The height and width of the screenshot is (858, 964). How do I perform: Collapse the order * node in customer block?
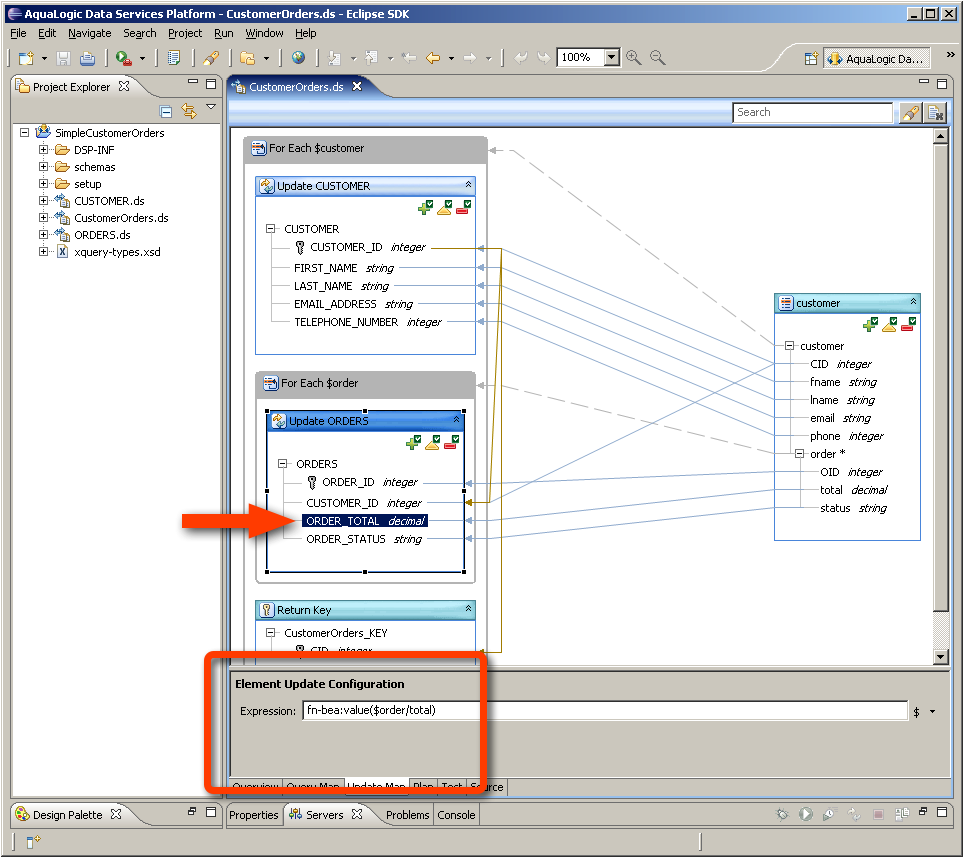point(799,454)
